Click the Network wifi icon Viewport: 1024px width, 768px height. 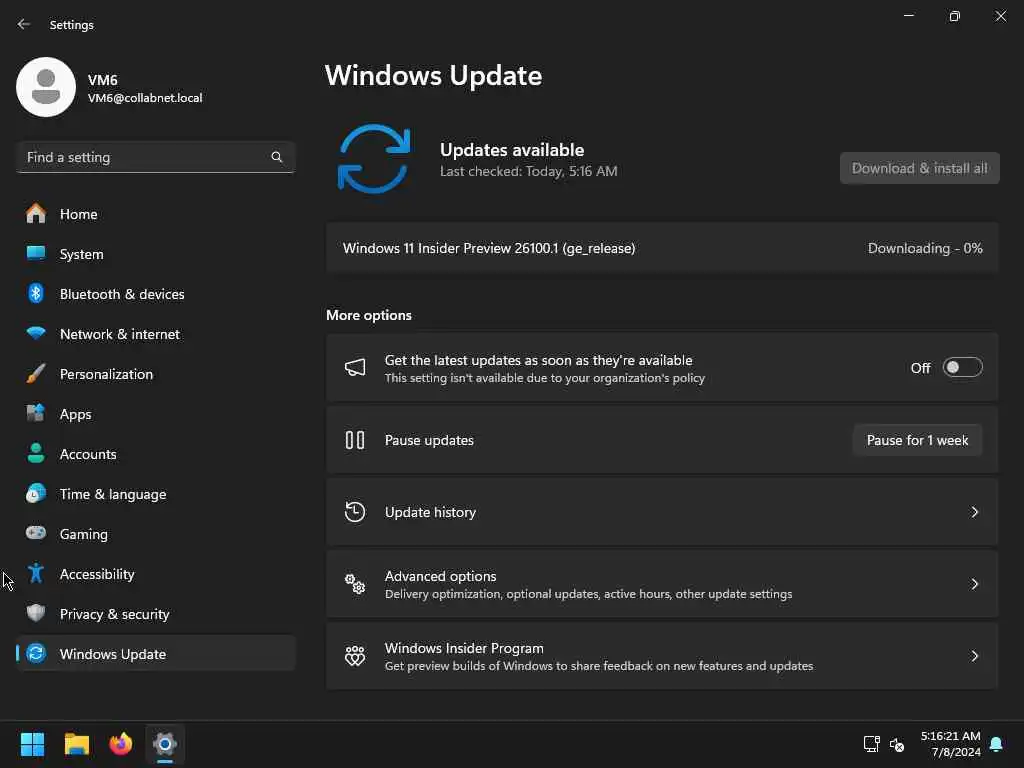[x=36, y=333]
